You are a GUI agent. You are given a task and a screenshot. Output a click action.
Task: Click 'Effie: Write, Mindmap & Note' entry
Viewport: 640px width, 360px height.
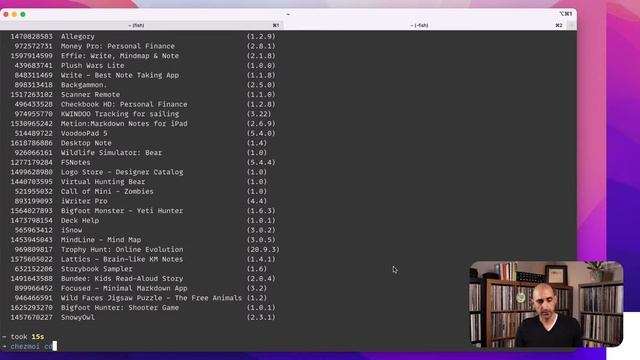[x=120, y=56]
